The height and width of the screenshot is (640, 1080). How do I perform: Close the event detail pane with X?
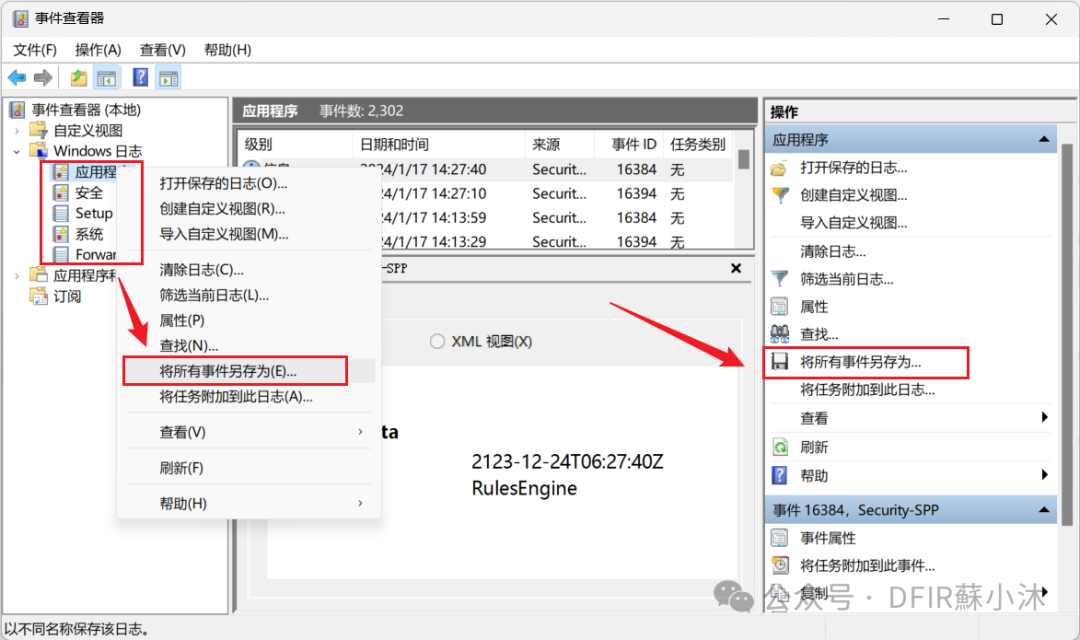tap(736, 268)
